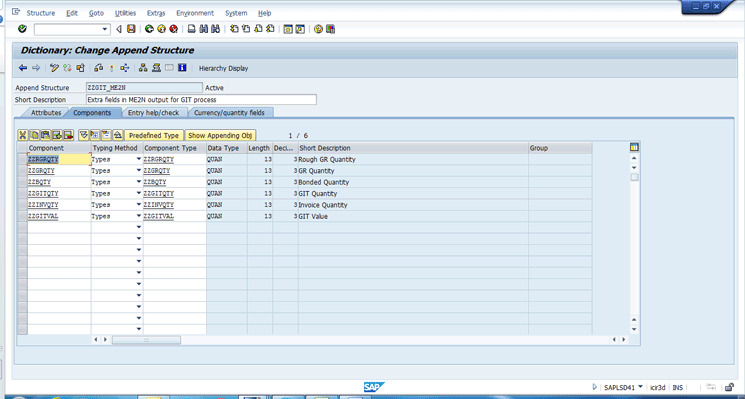Open command field history dropdown
Image resolution: width=745 pixels, height=399 pixels.
105,29
